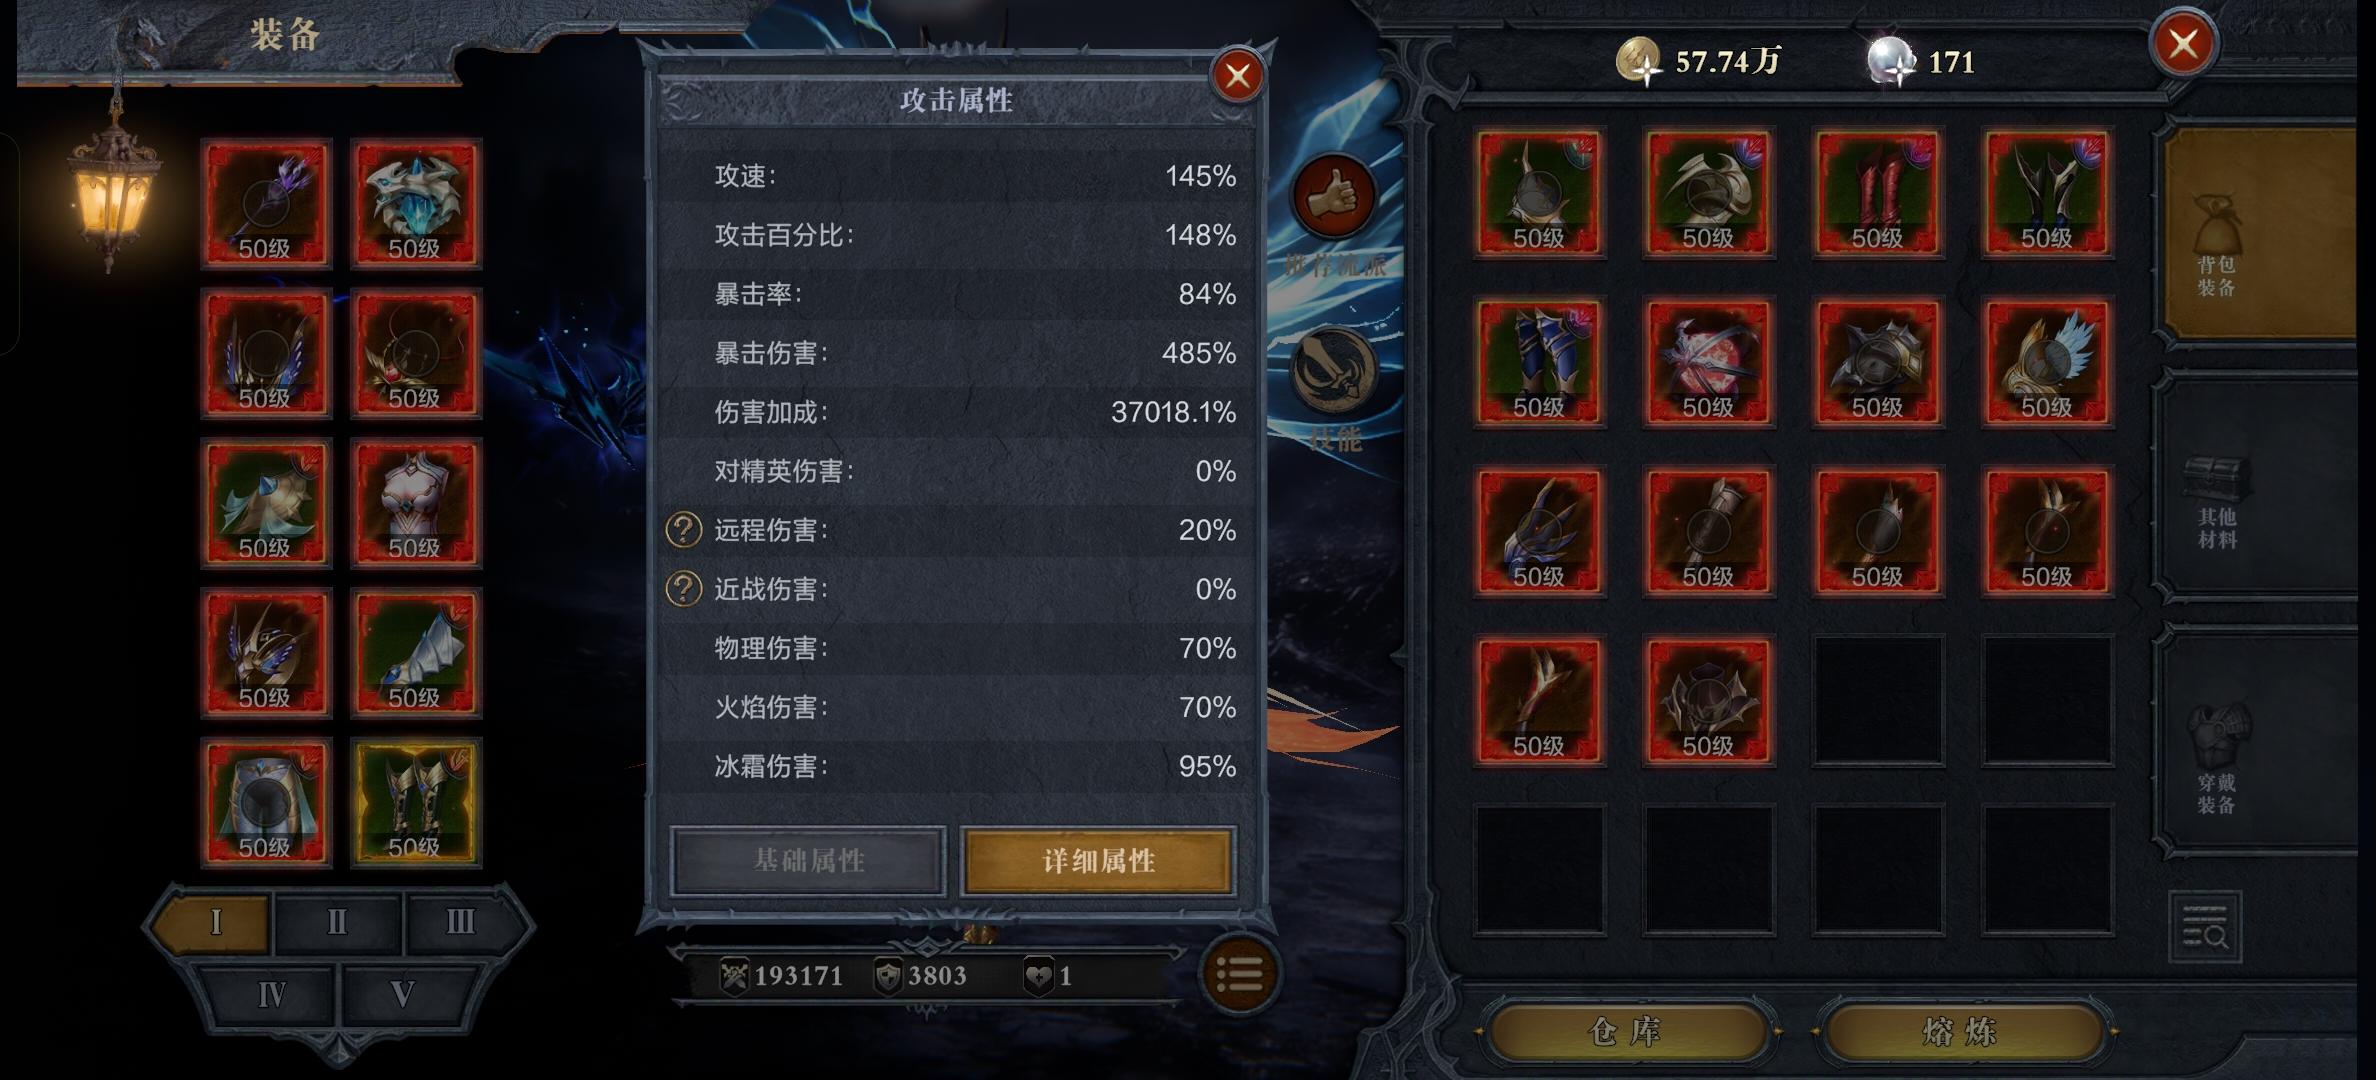Click the inventory search filter icon
Image resolution: width=2376 pixels, height=1080 pixels.
(2205, 927)
